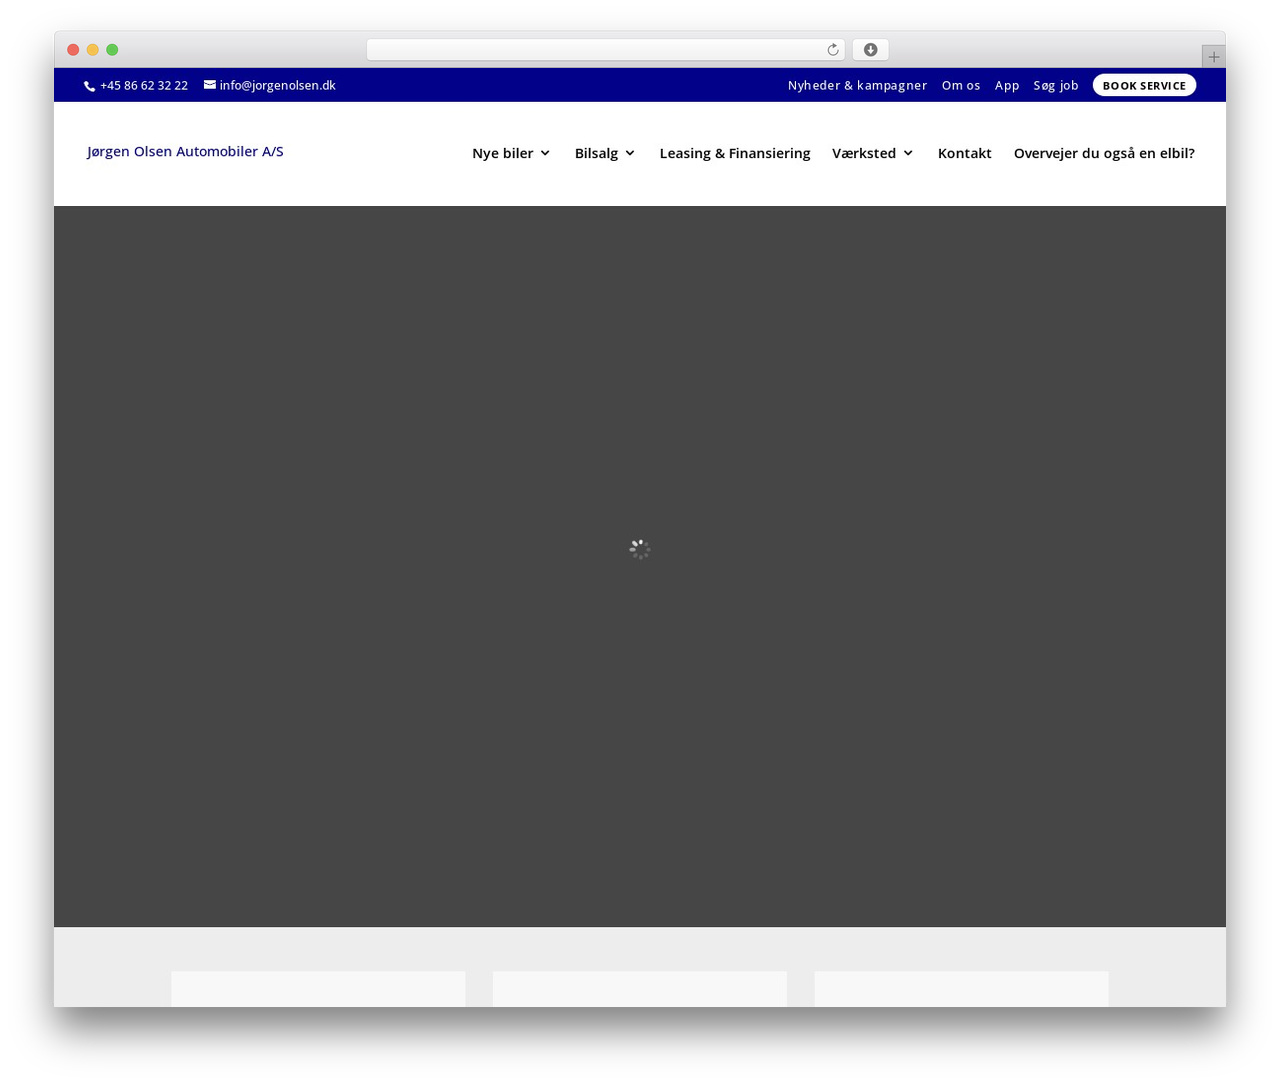Open the Kontakt page
The width and height of the screenshot is (1280, 1084).
pos(965,153)
